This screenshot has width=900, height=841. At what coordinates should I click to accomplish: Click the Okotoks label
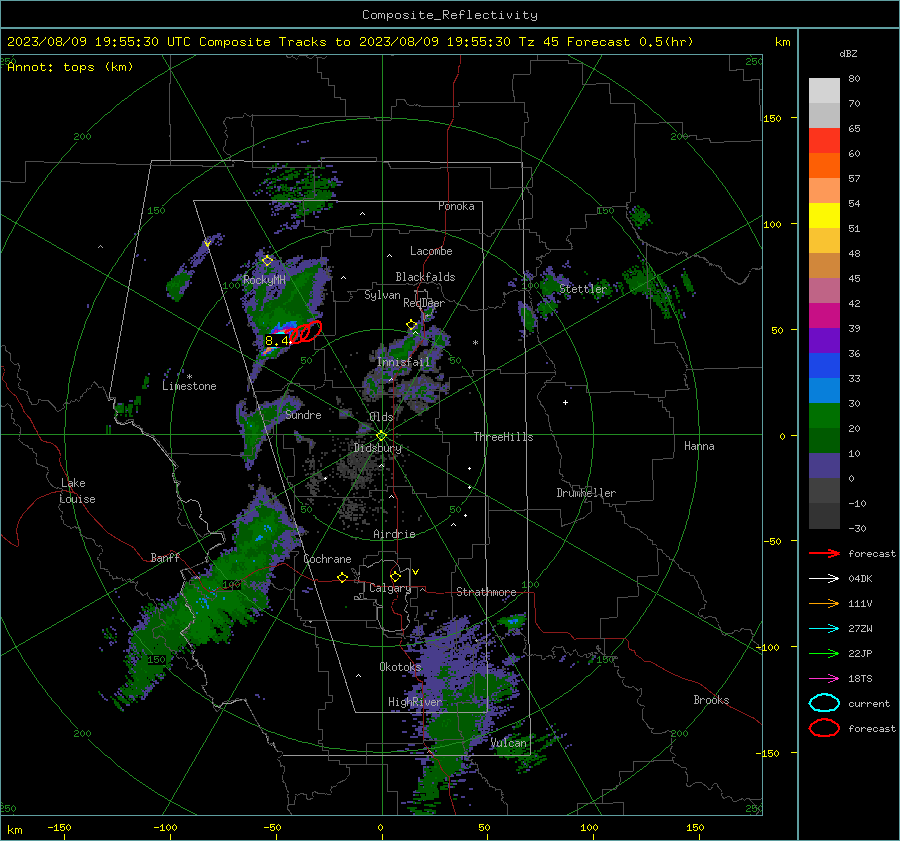(400, 666)
